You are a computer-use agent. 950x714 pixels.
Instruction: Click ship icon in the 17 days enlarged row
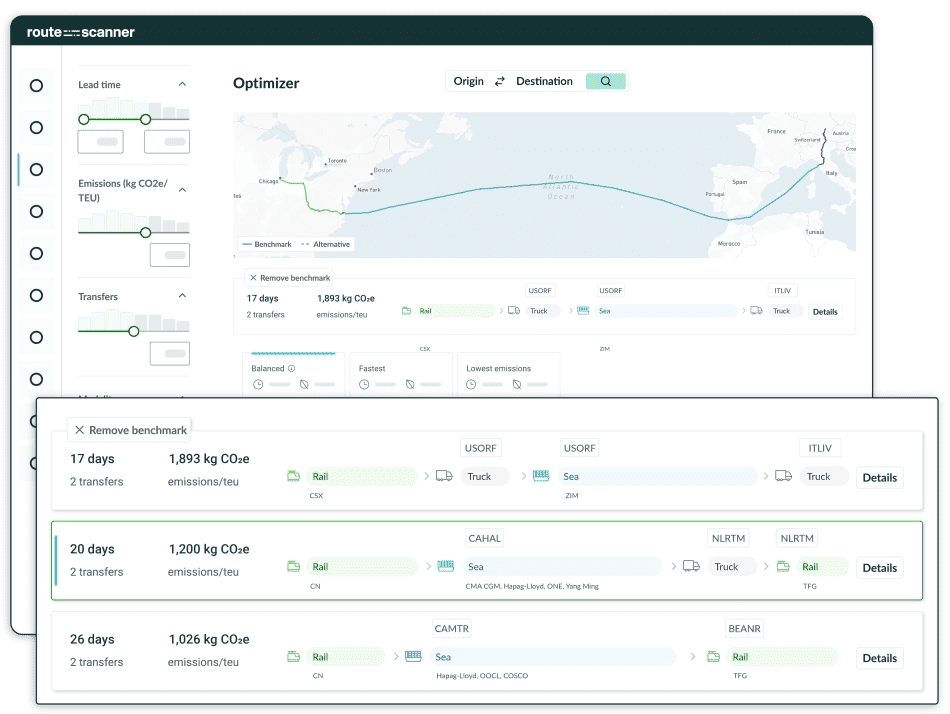click(541, 476)
